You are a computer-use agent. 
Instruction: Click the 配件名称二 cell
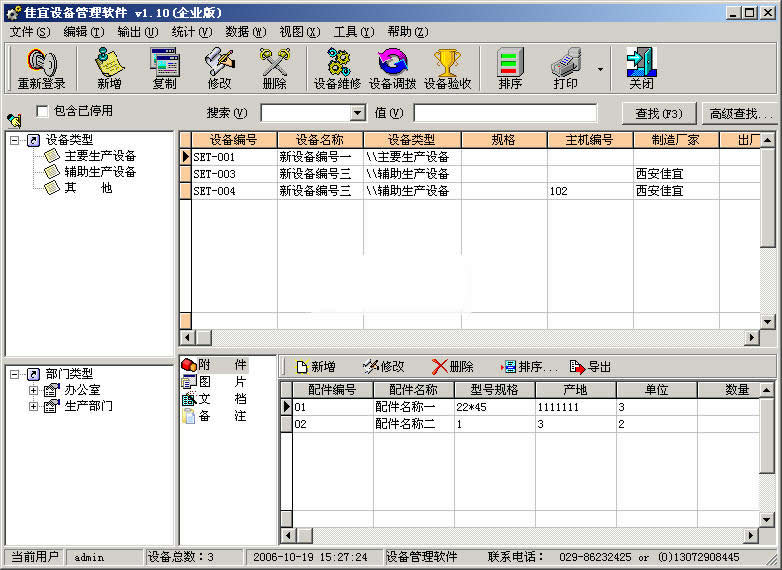413,424
